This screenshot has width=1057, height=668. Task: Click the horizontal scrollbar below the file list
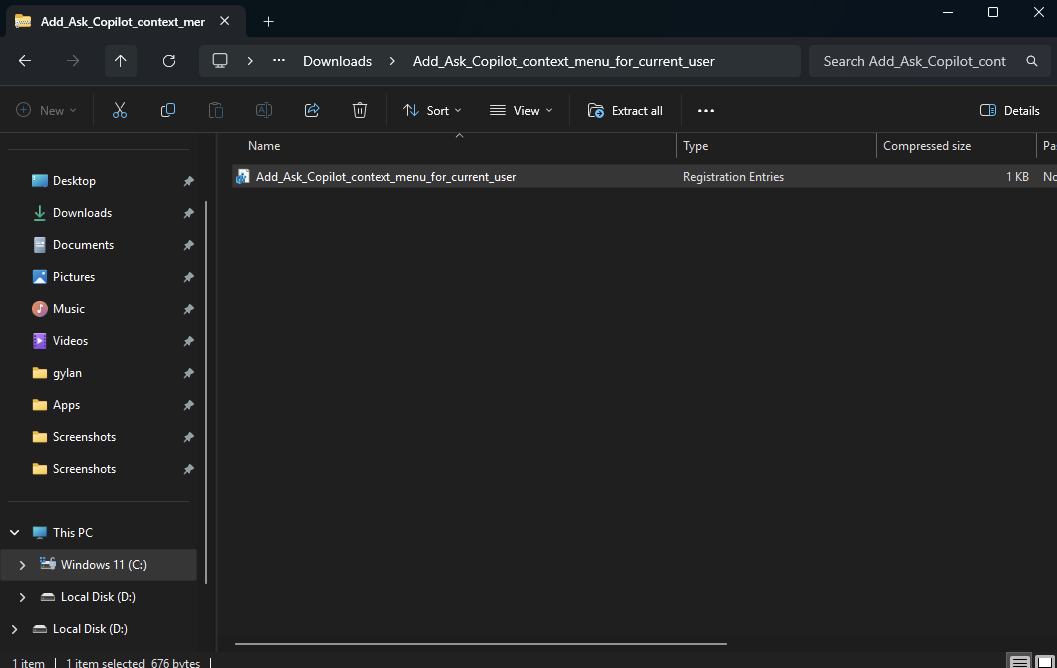481,644
